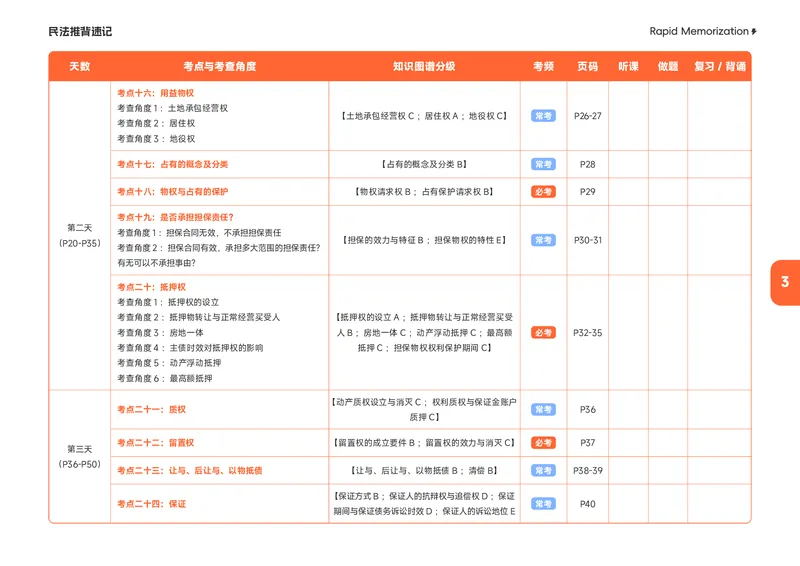Click 【让与、后让与、以物抵债 B；清偿 B】 cell
Image resolution: width=800 pixels, height=566 pixels.
click(424, 471)
